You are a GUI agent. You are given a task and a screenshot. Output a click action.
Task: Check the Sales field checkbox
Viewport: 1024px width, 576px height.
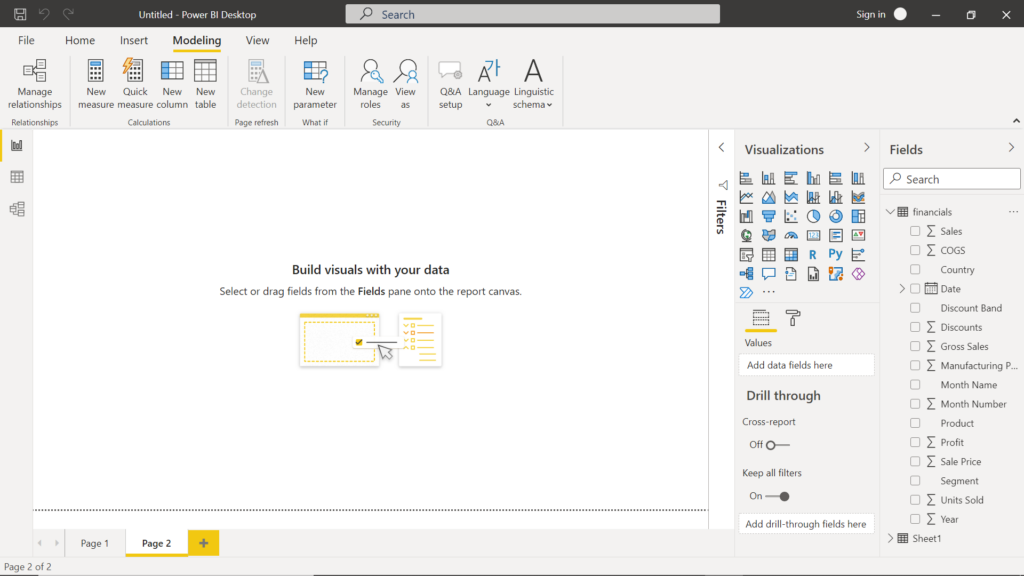tap(916, 230)
